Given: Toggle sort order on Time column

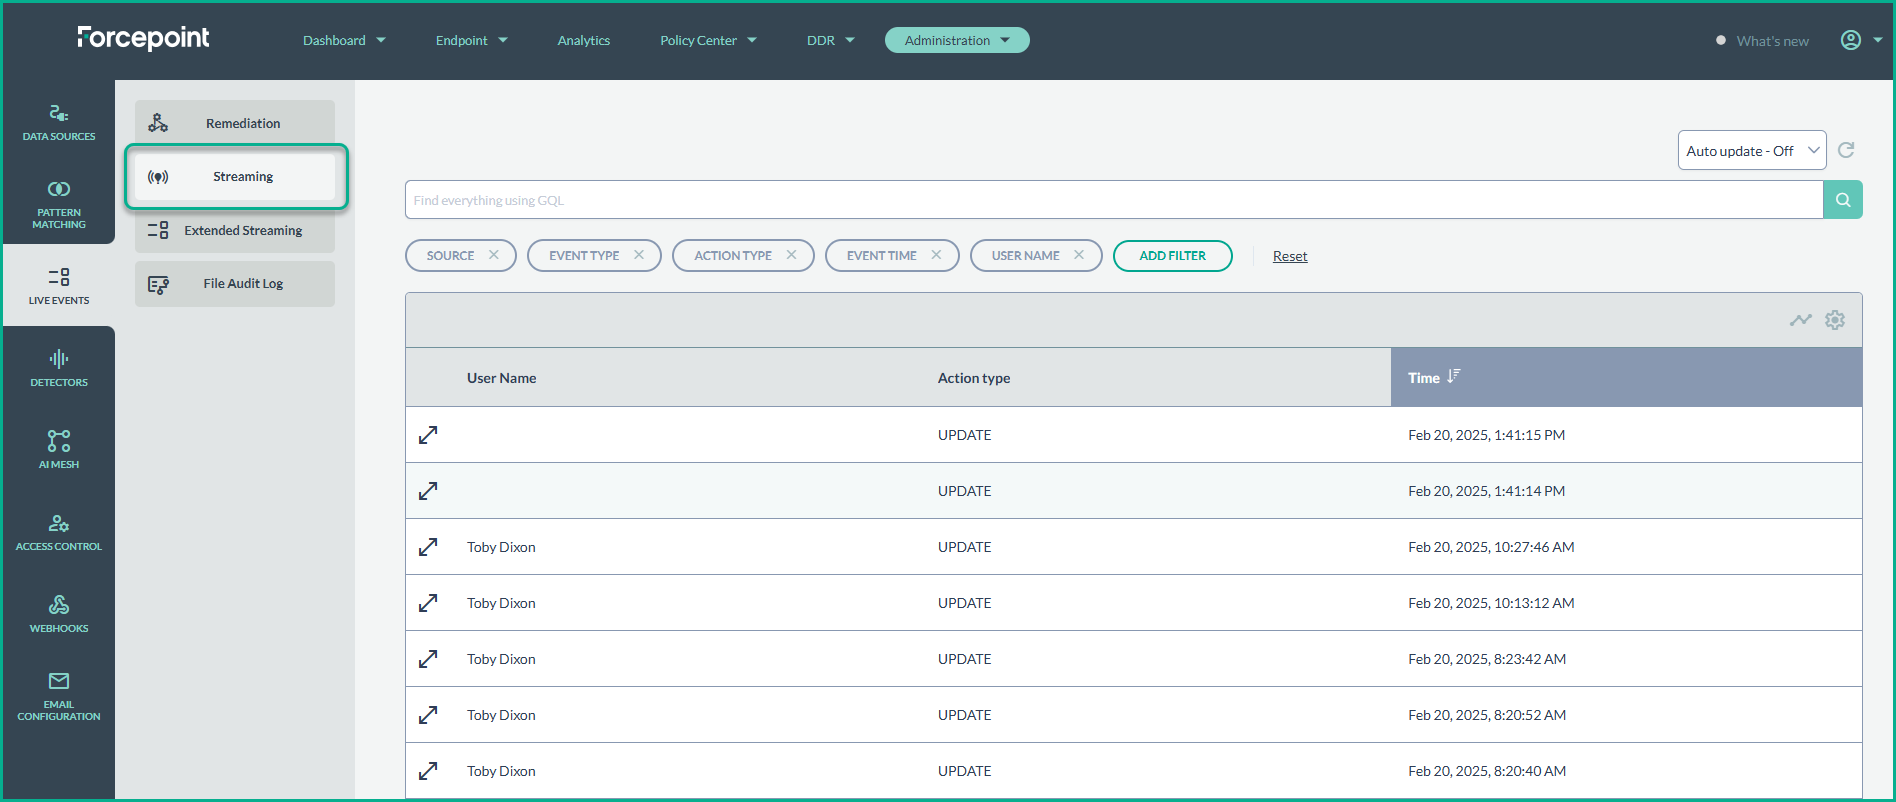Looking at the screenshot, I should 1453,377.
